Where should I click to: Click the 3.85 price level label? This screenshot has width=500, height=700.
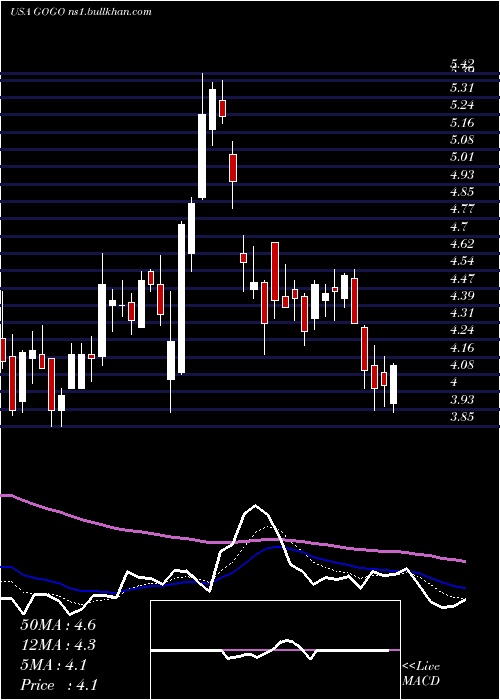tap(462, 417)
